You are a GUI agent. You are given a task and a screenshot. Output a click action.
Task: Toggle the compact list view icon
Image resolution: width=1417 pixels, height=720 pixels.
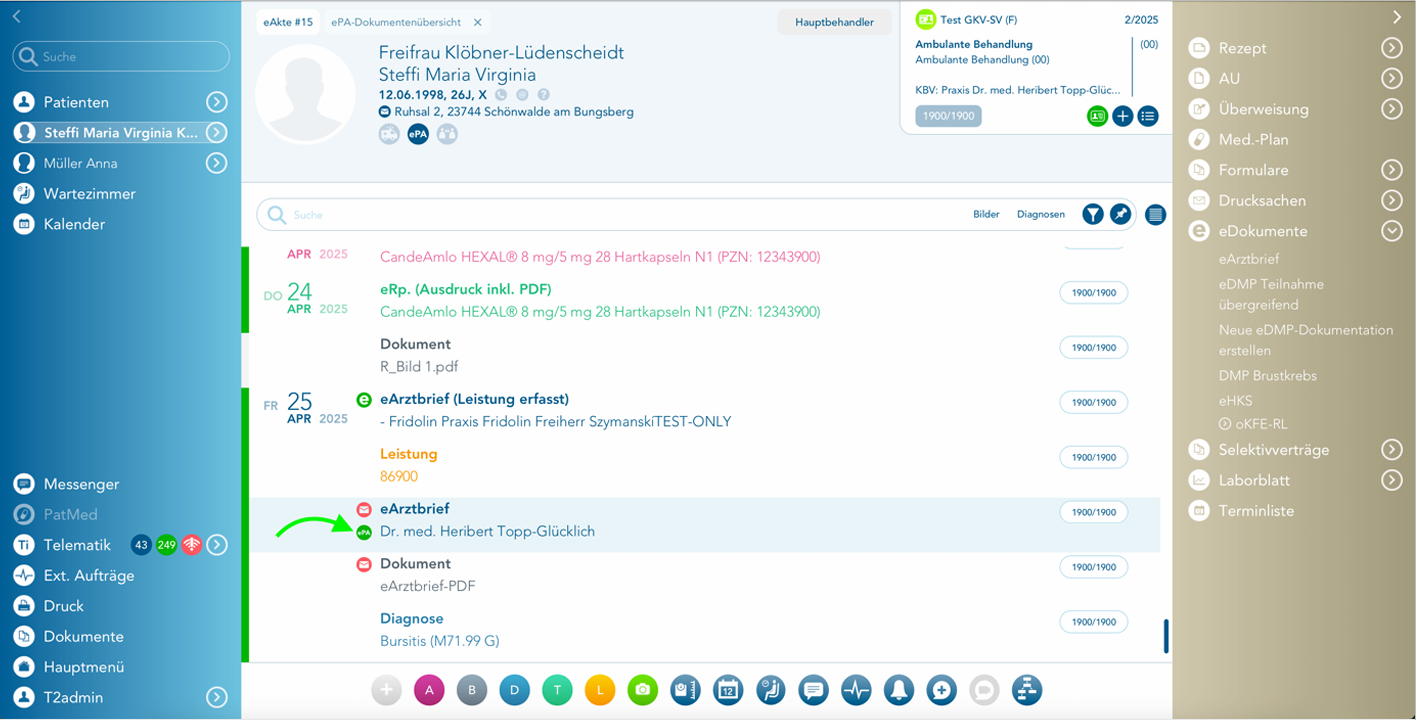pyautogui.click(x=1156, y=214)
